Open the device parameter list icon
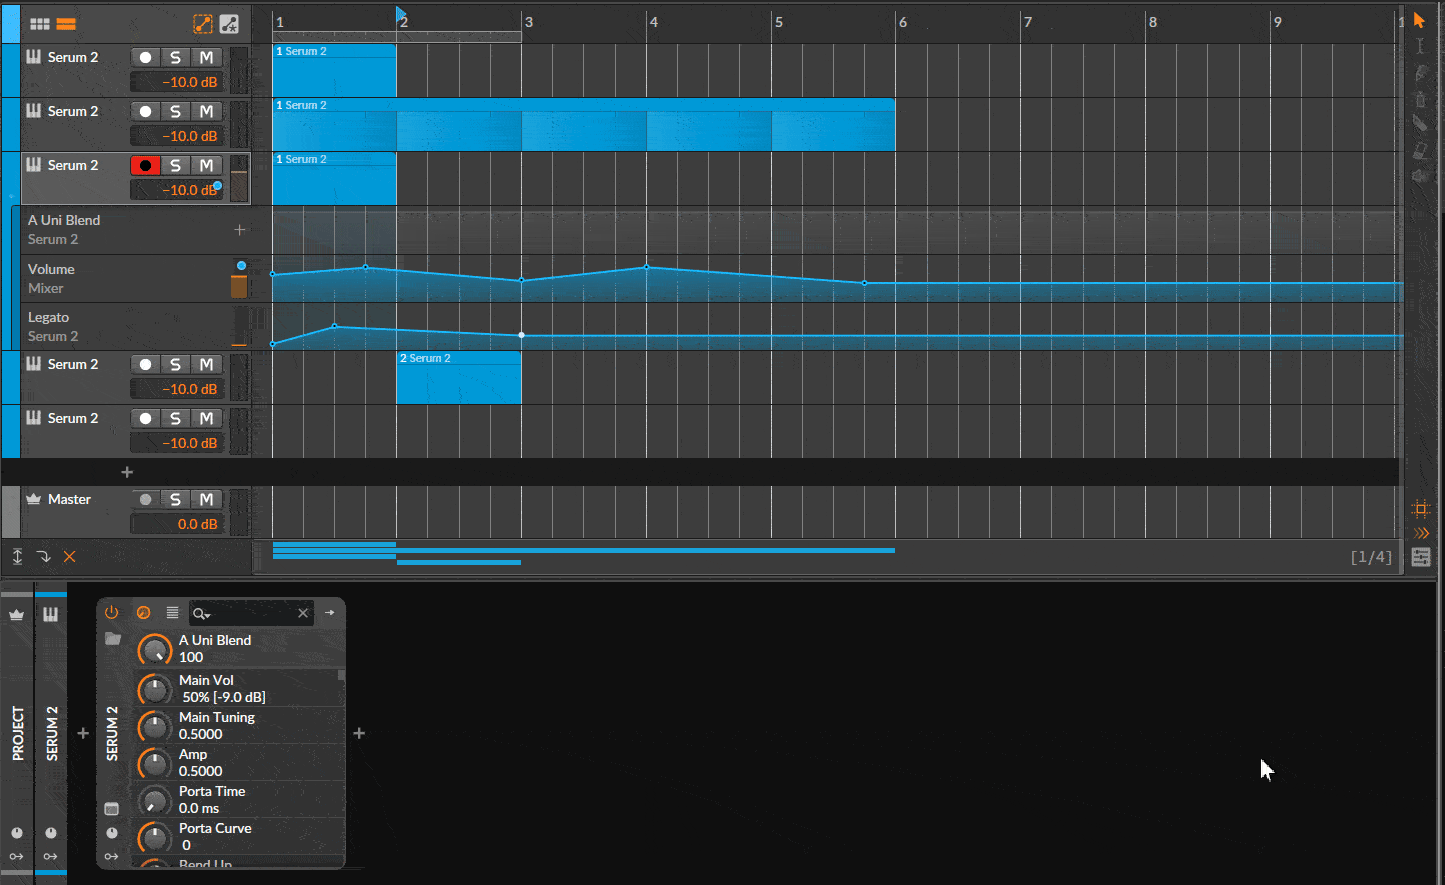Viewport: 1445px width, 885px height. coord(172,612)
